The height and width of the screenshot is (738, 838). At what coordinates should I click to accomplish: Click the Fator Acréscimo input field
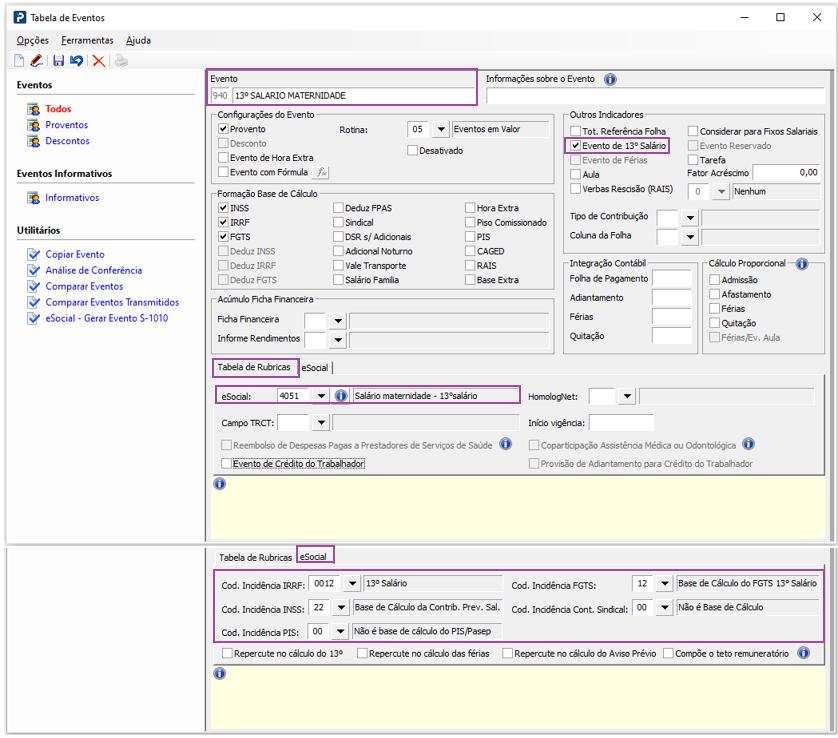pos(786,173)
